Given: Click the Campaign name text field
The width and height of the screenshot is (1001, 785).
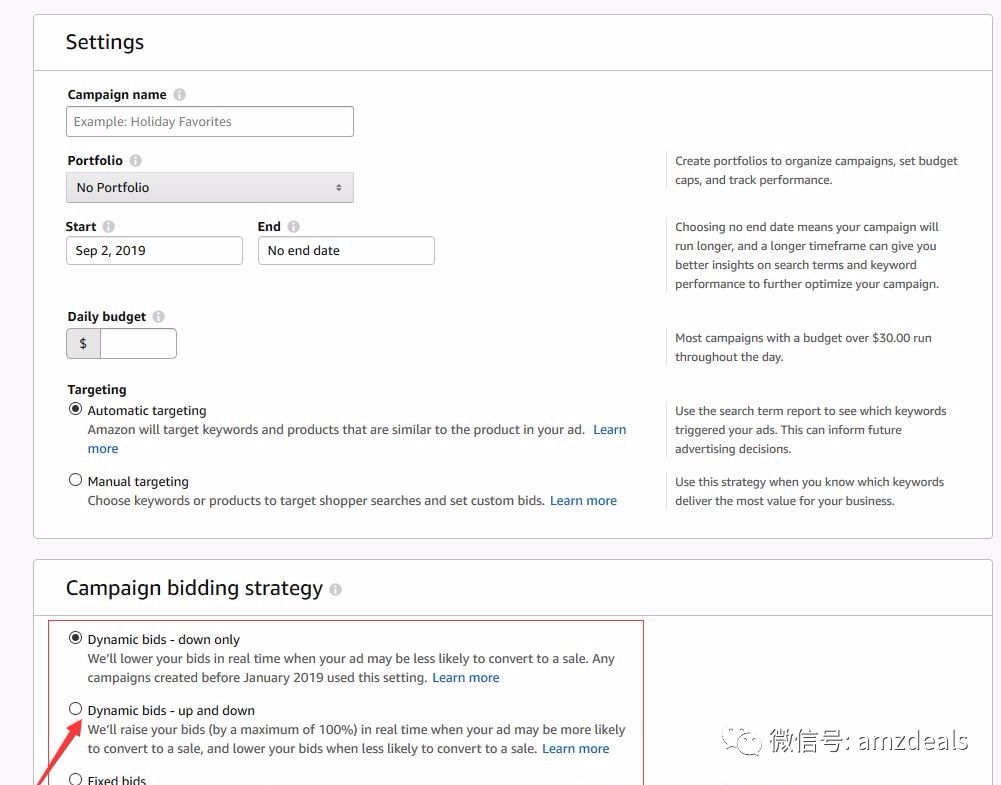Looking at the screenshot, I should click(x=210, y=122).
